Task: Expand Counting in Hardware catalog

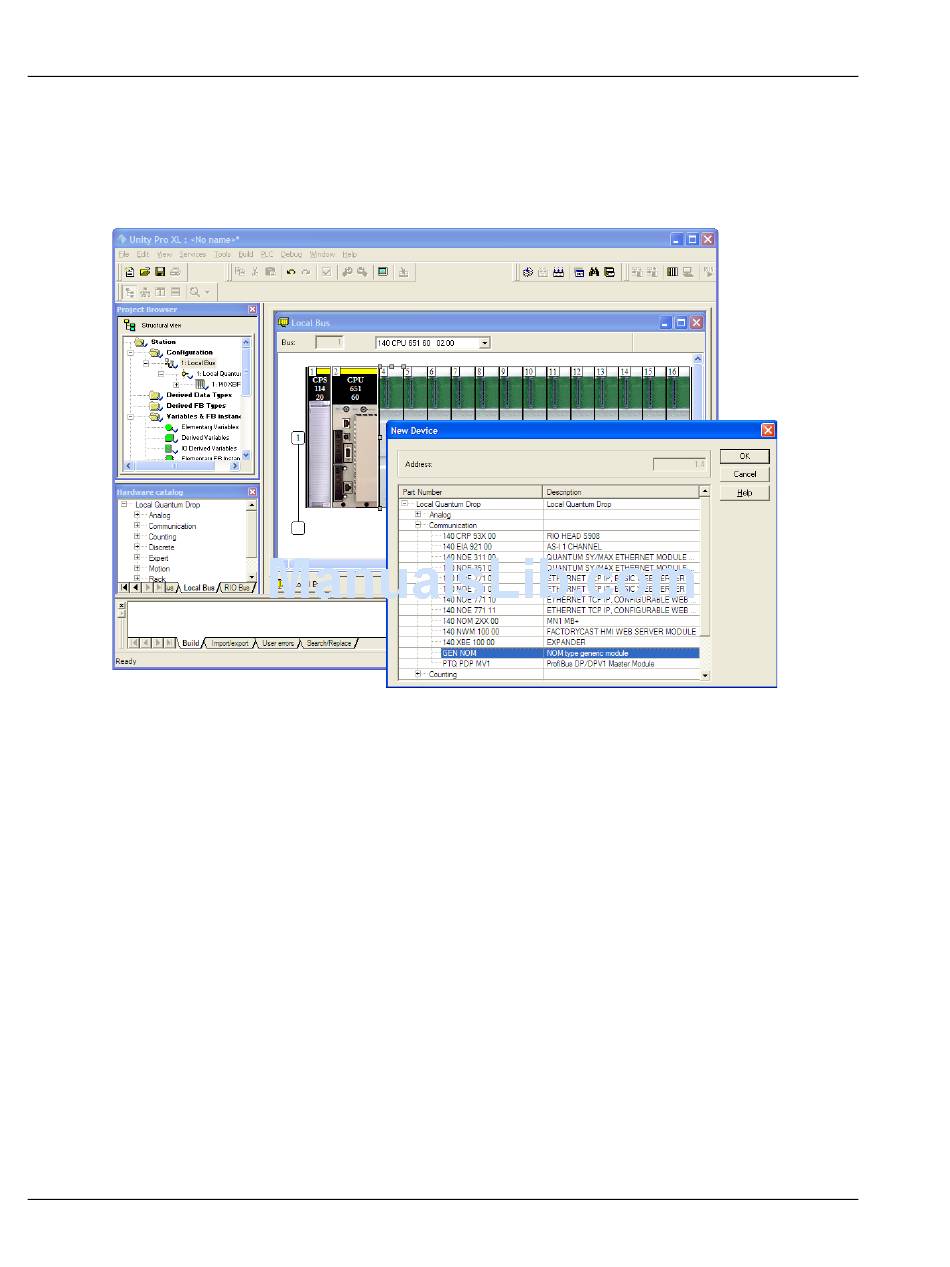Action: pos(137,536)
